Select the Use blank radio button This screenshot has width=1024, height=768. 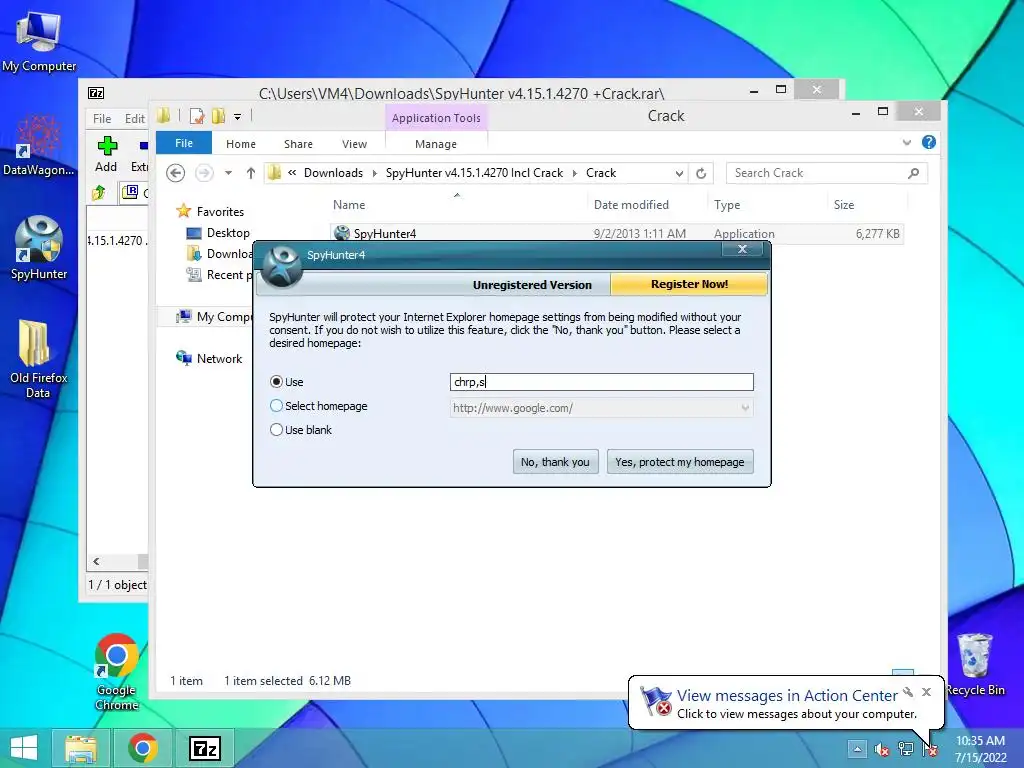click(276, 430)
